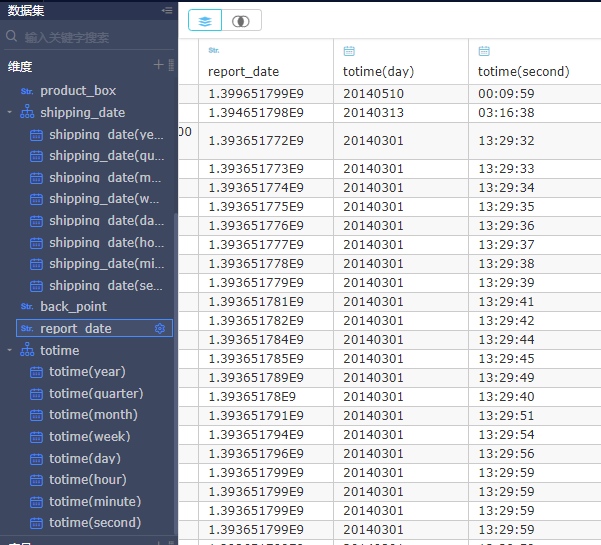This screenshot has height=545, width=601.
Task: Select cell 13:29:40
Action: click(x=535, y=397)
